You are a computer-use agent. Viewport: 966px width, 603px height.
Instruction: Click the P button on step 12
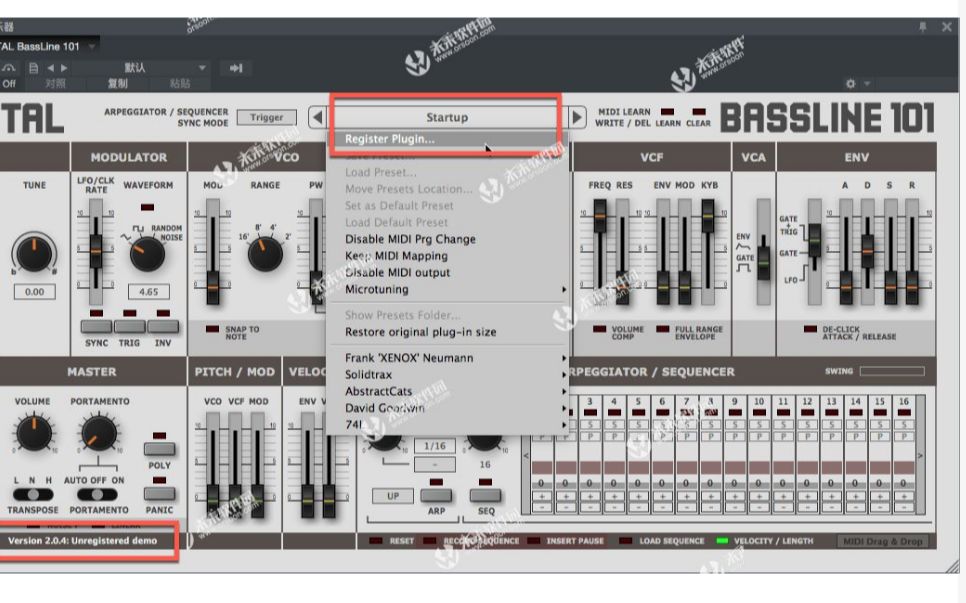[x=808, y=436]
